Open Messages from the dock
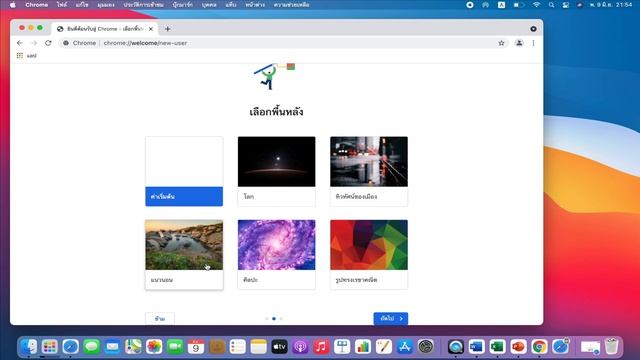 [x=91, y=347]
